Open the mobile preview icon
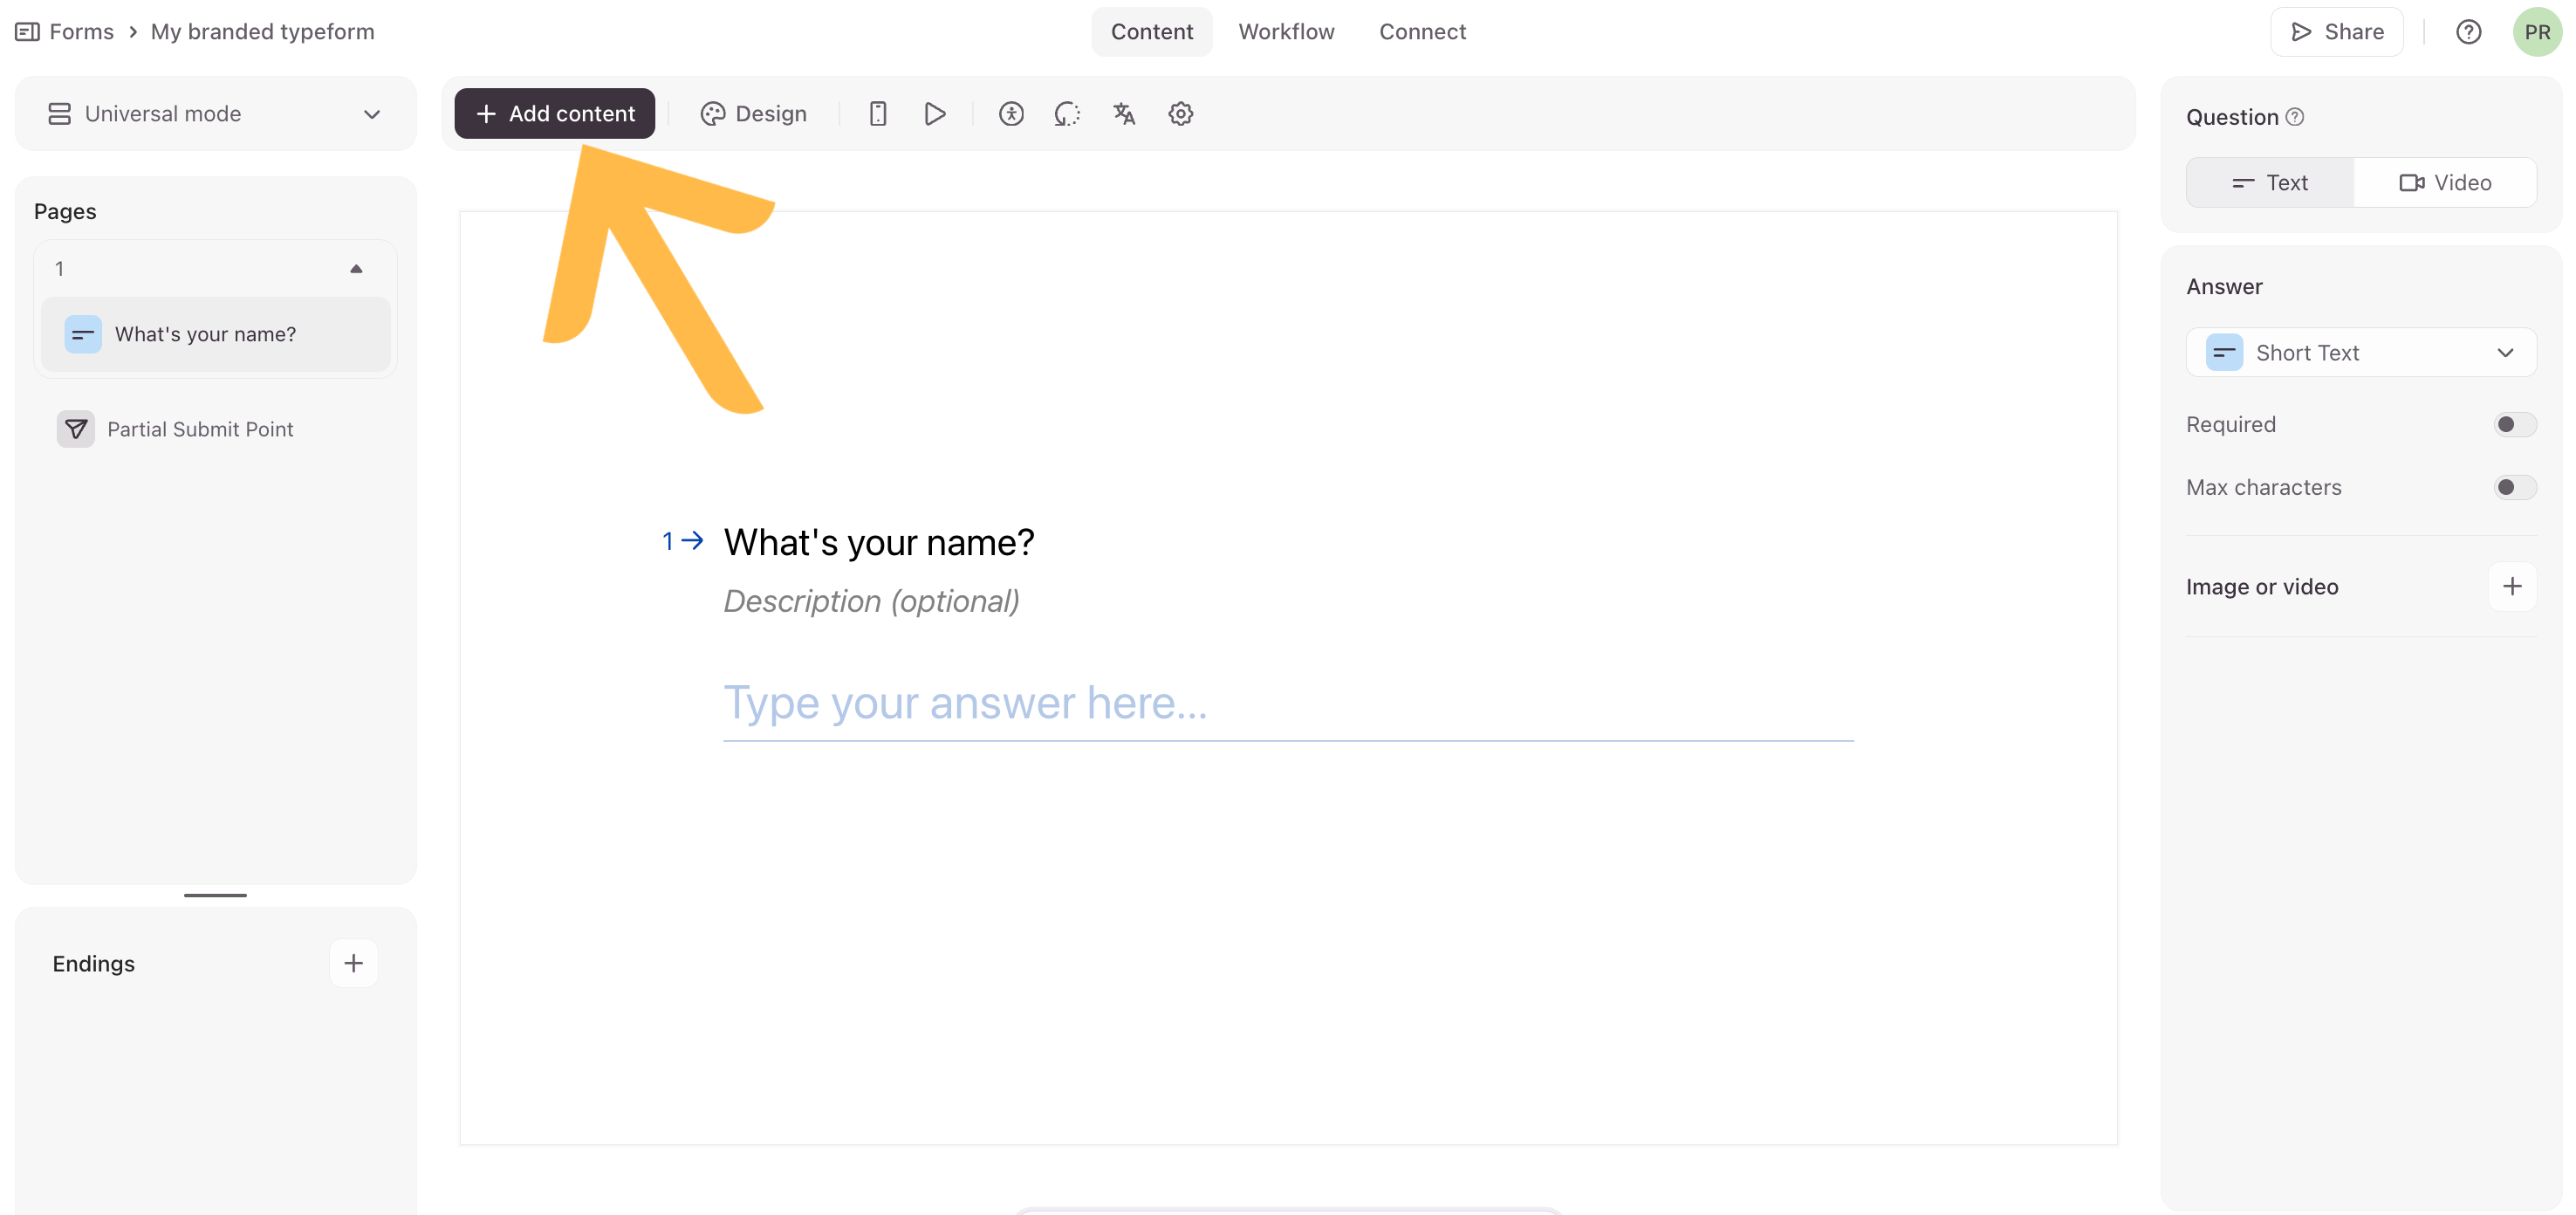This screenshot has height=1215, width=2576. tap(877, 114)
